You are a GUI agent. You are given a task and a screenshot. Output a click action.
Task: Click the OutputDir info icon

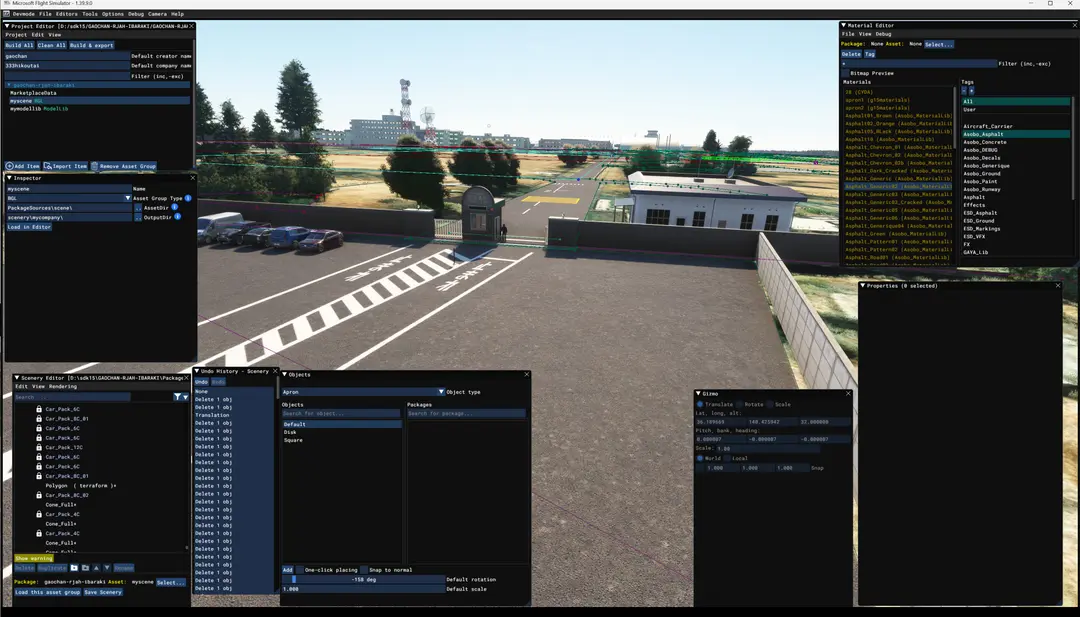pyautogui.click(x=178, y=217)
